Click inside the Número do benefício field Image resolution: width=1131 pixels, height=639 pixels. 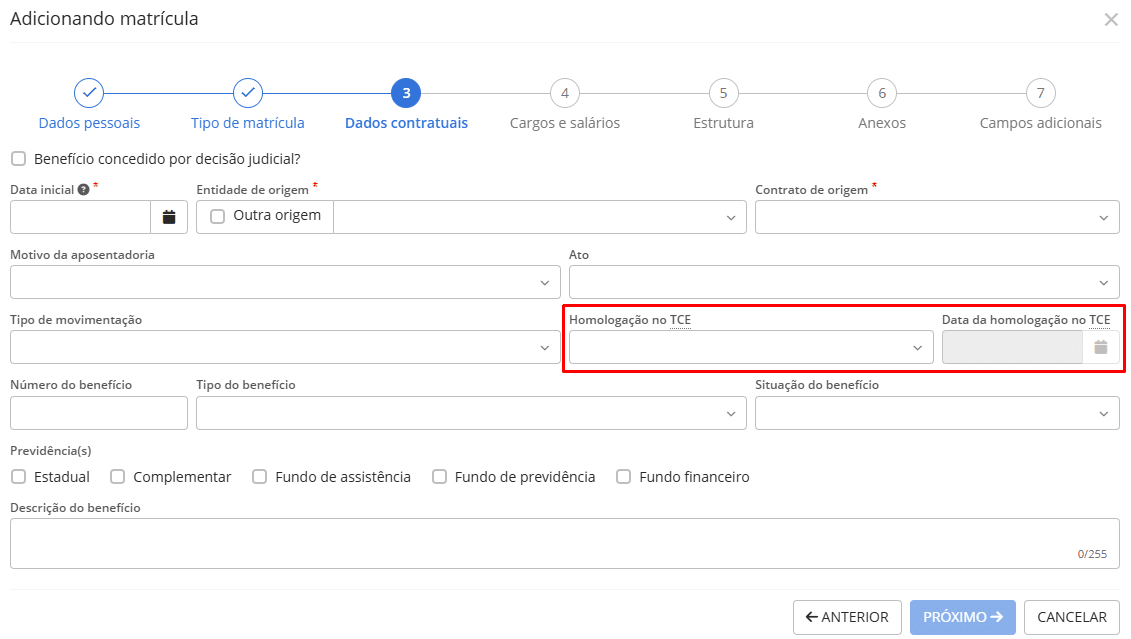tap(98, 413)
